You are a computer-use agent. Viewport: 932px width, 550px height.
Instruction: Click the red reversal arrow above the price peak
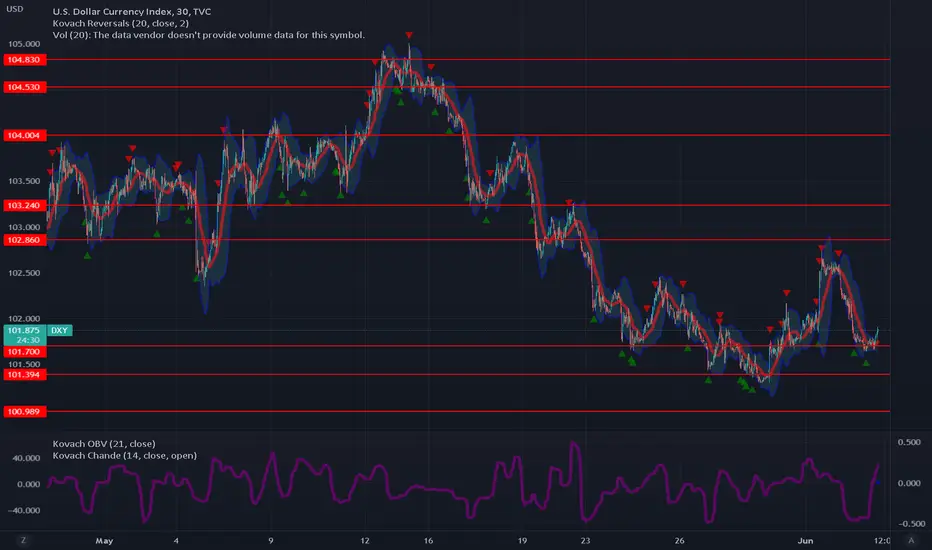tap(409, 36)
